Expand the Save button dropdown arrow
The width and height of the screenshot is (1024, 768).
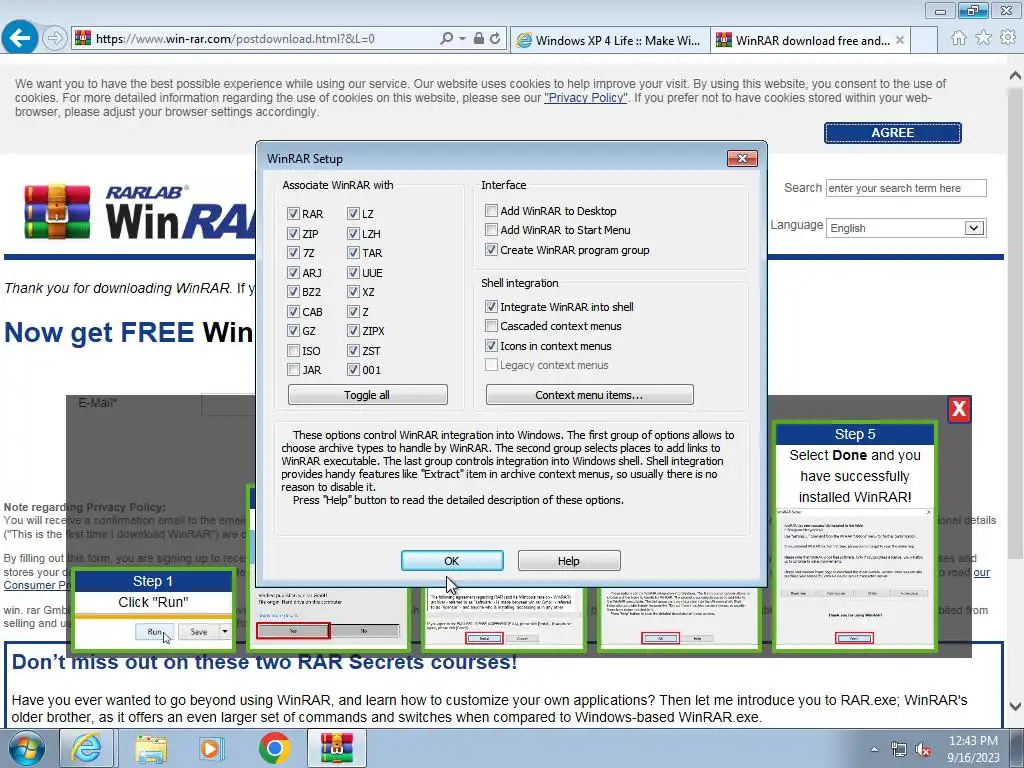click(x=225, y=632)
